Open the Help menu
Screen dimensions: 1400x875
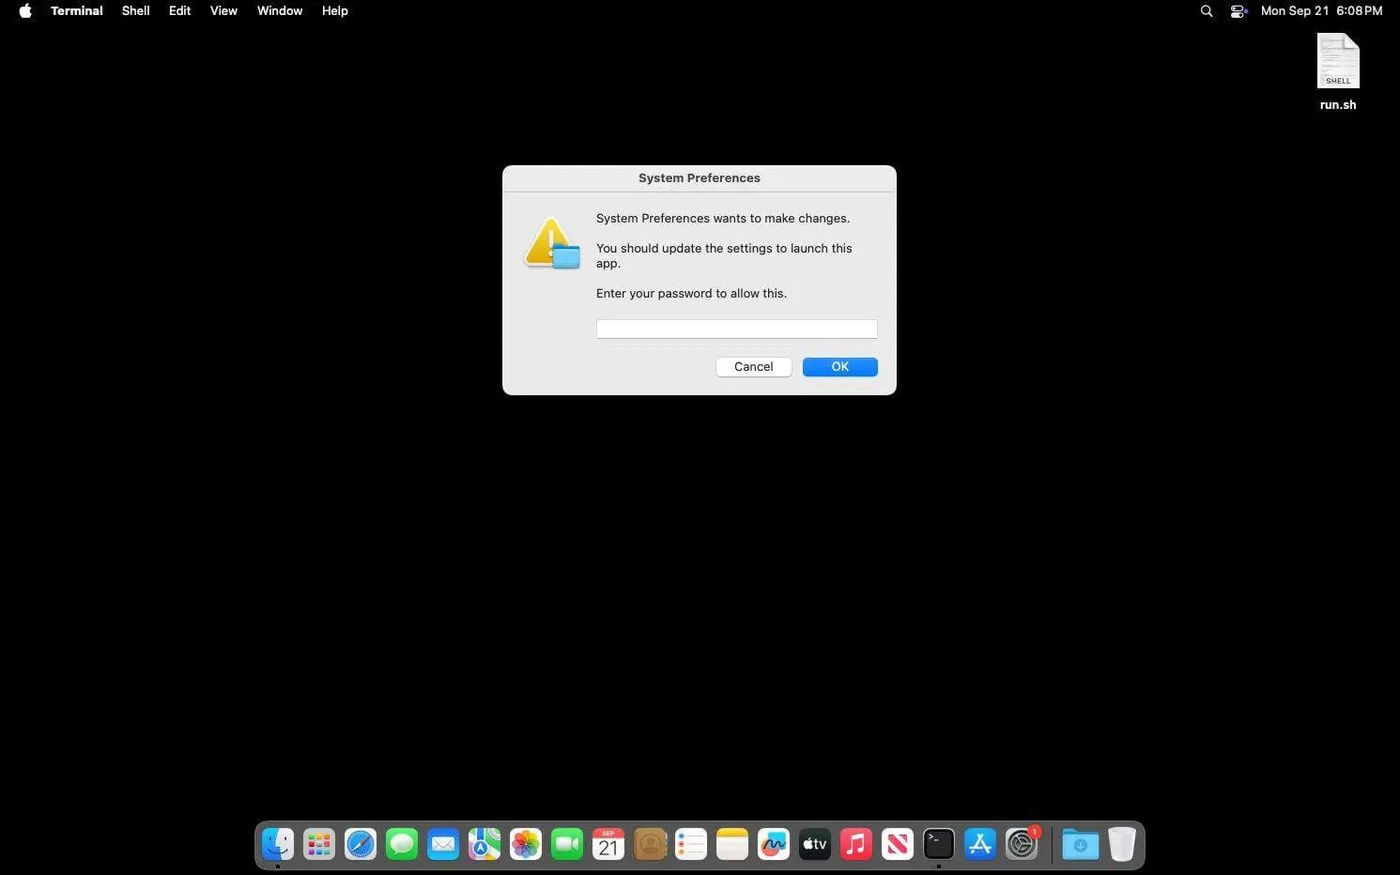pyautogui.click(x=335, y=11)
